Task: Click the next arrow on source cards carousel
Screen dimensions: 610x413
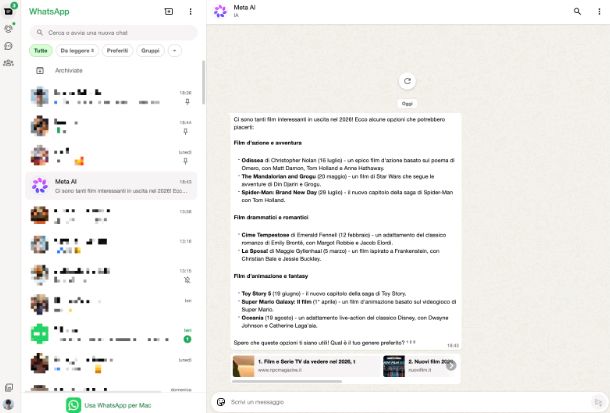Action: (450, 366)
